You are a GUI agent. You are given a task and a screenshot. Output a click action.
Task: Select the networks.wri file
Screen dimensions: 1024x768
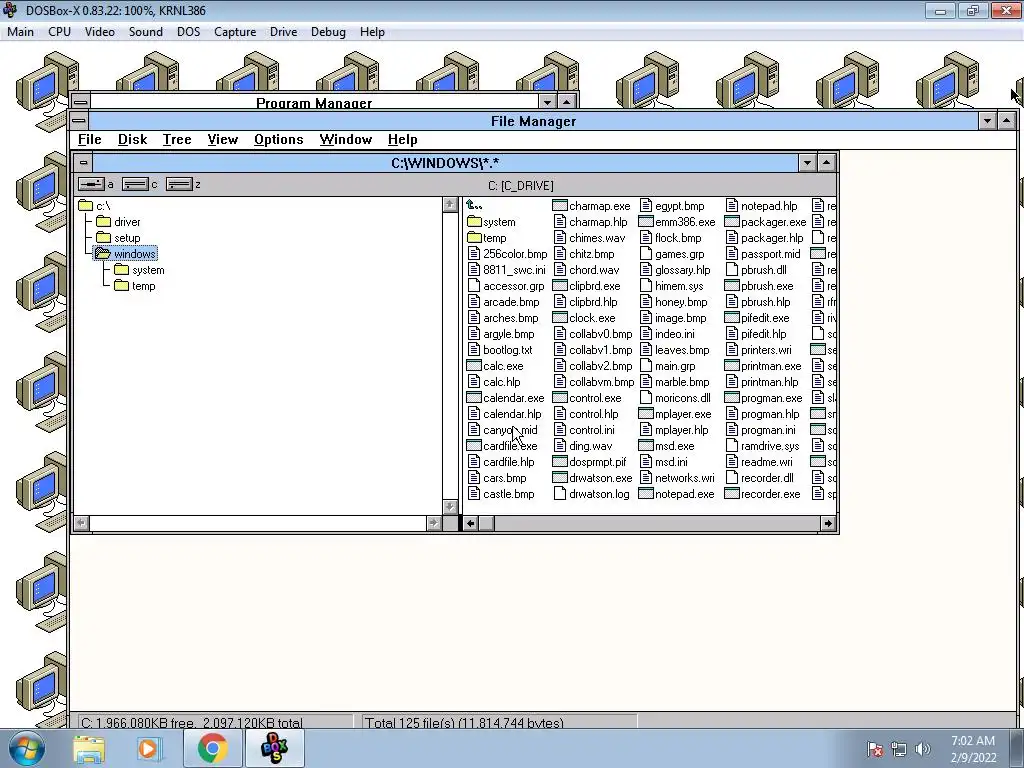677,478
